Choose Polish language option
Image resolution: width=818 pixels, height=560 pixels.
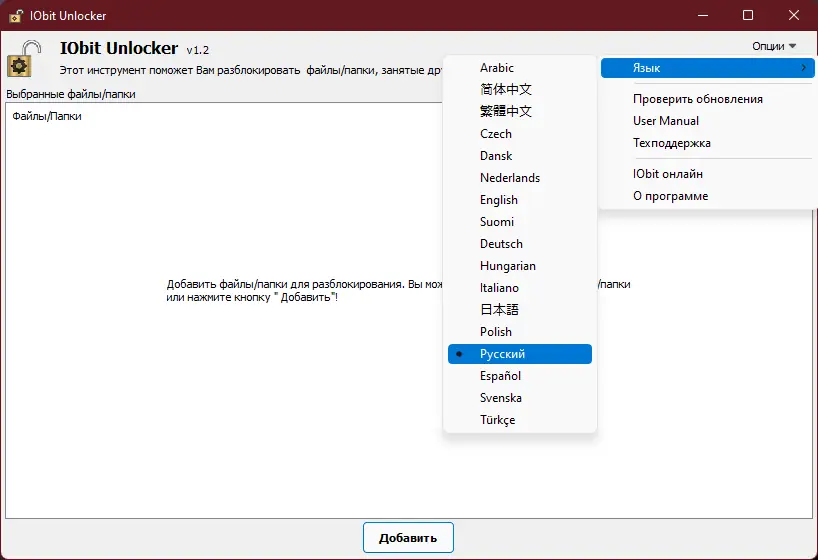point(520,332)
